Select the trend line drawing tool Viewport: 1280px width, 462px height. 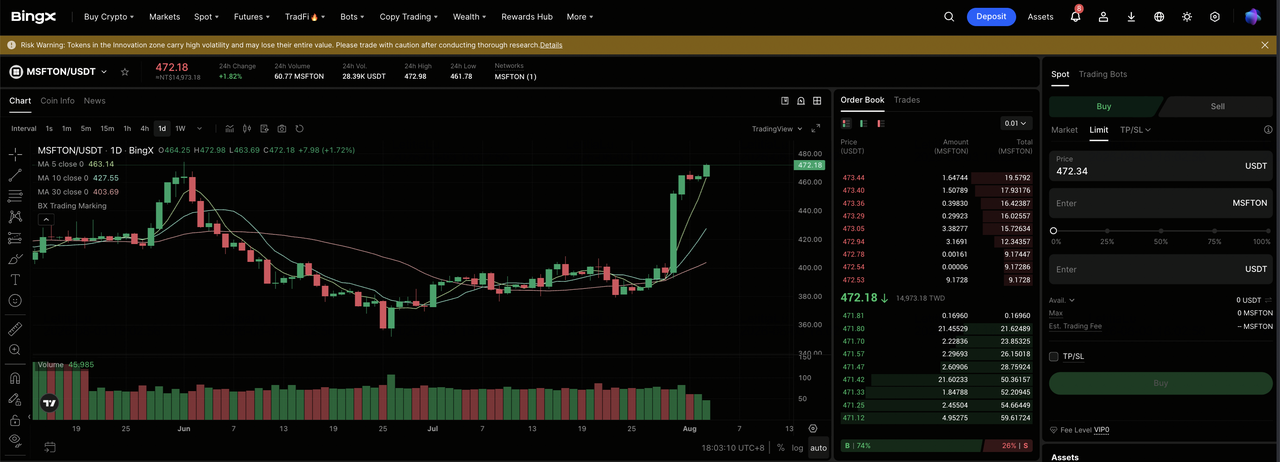15,175
